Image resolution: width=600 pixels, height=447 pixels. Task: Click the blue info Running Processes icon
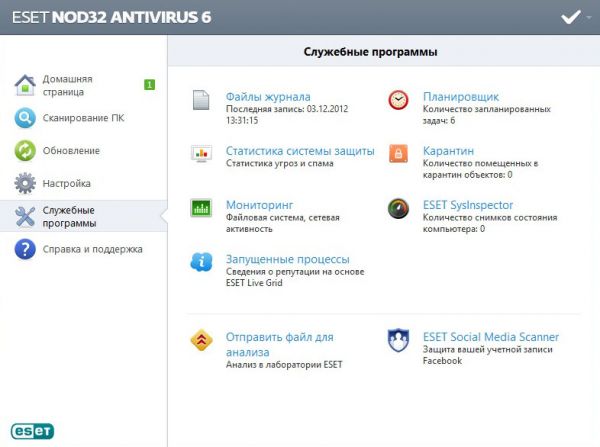[201, 262]
